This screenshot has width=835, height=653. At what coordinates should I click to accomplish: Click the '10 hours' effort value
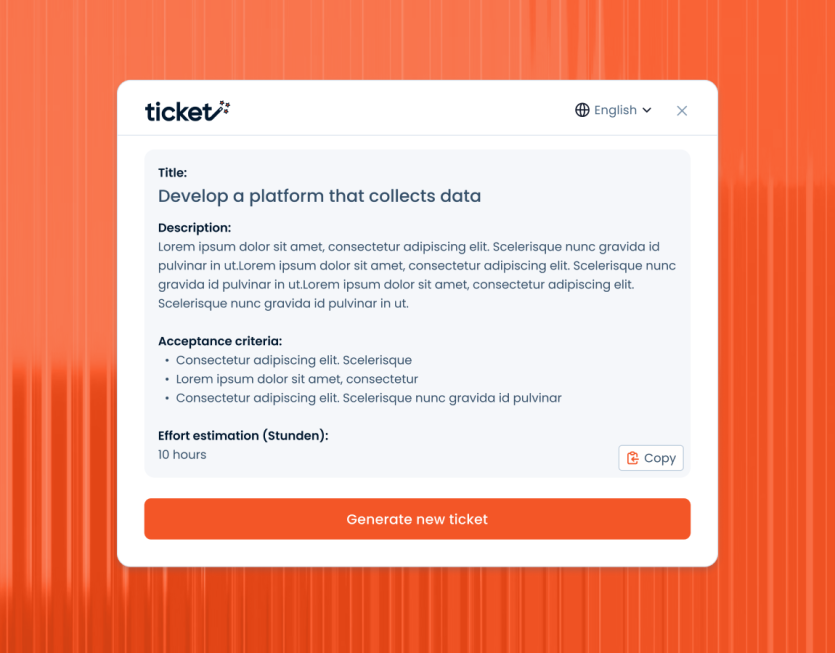coord(182,455)
